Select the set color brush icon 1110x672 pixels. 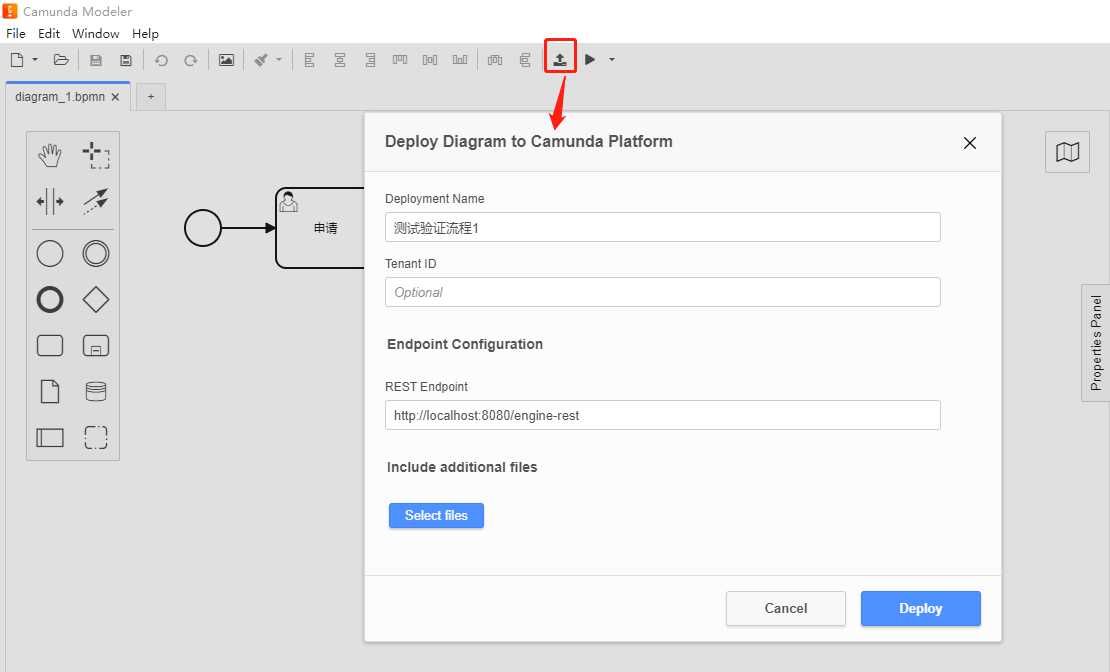pos(261,60)
